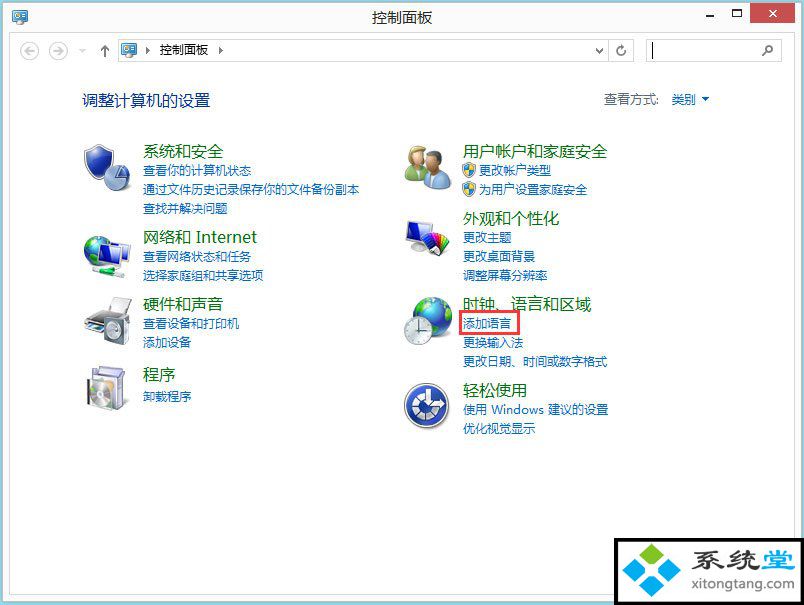This screenshot has height=605, width=804.
Task: Click the 控制面板 breadcrumb item
Action: (184, 50)
